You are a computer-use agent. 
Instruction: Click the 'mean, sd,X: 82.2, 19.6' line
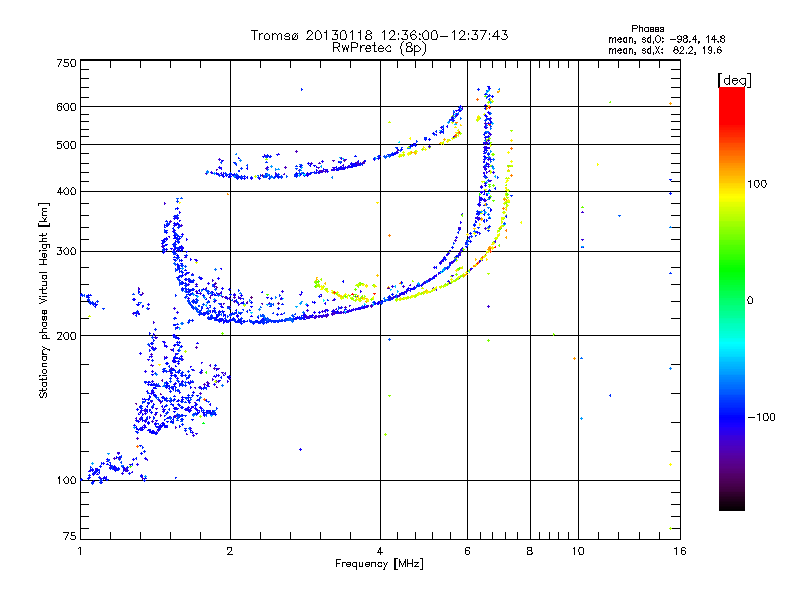(x=665, y=51)
